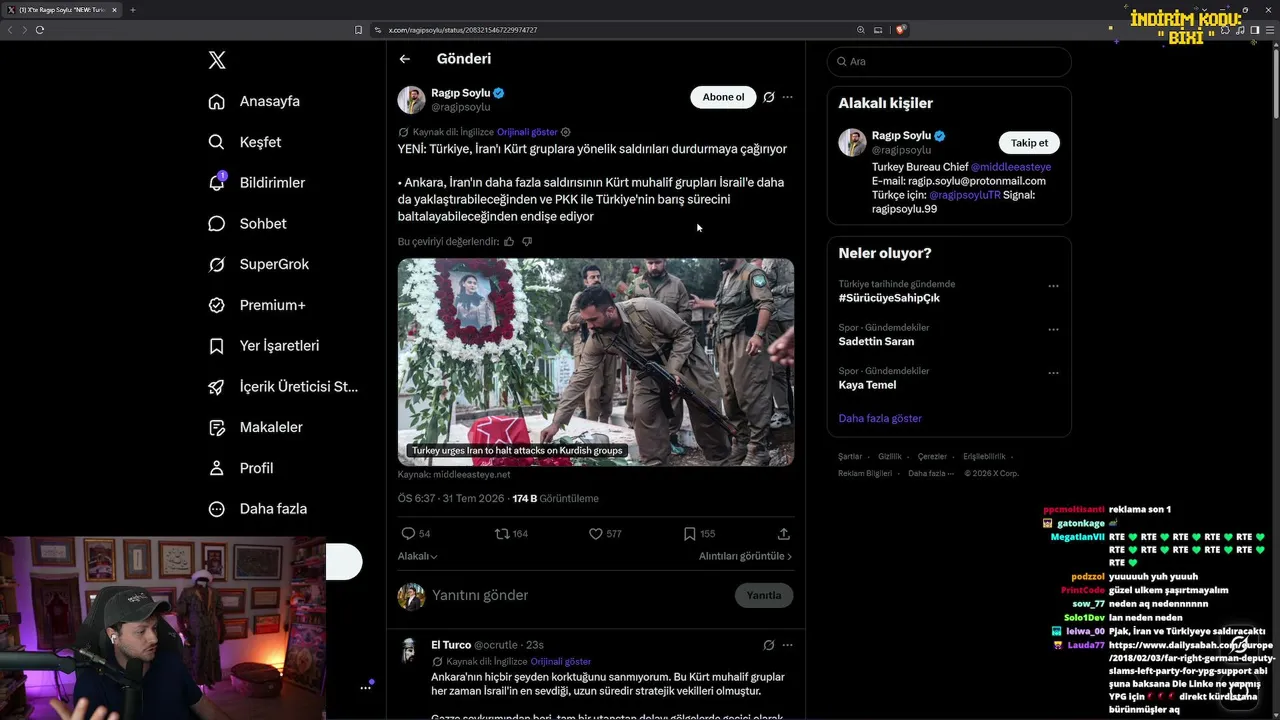This screenshot has width=1280, height=720.
Task: Go back with the Gönderi arrow
Action: tap(405, 59)
